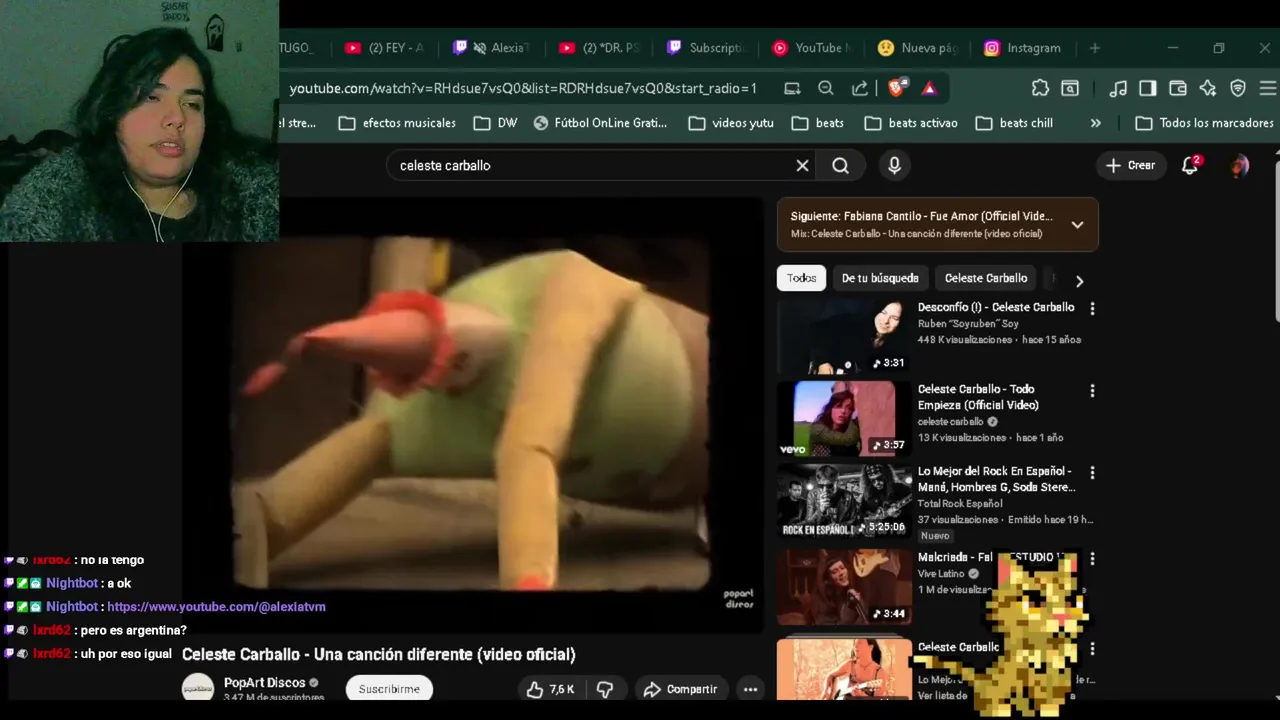Viewport: 1280px width, 720px height.
Task: Clear the search box with the X icon
Action: tap(802, 166)
